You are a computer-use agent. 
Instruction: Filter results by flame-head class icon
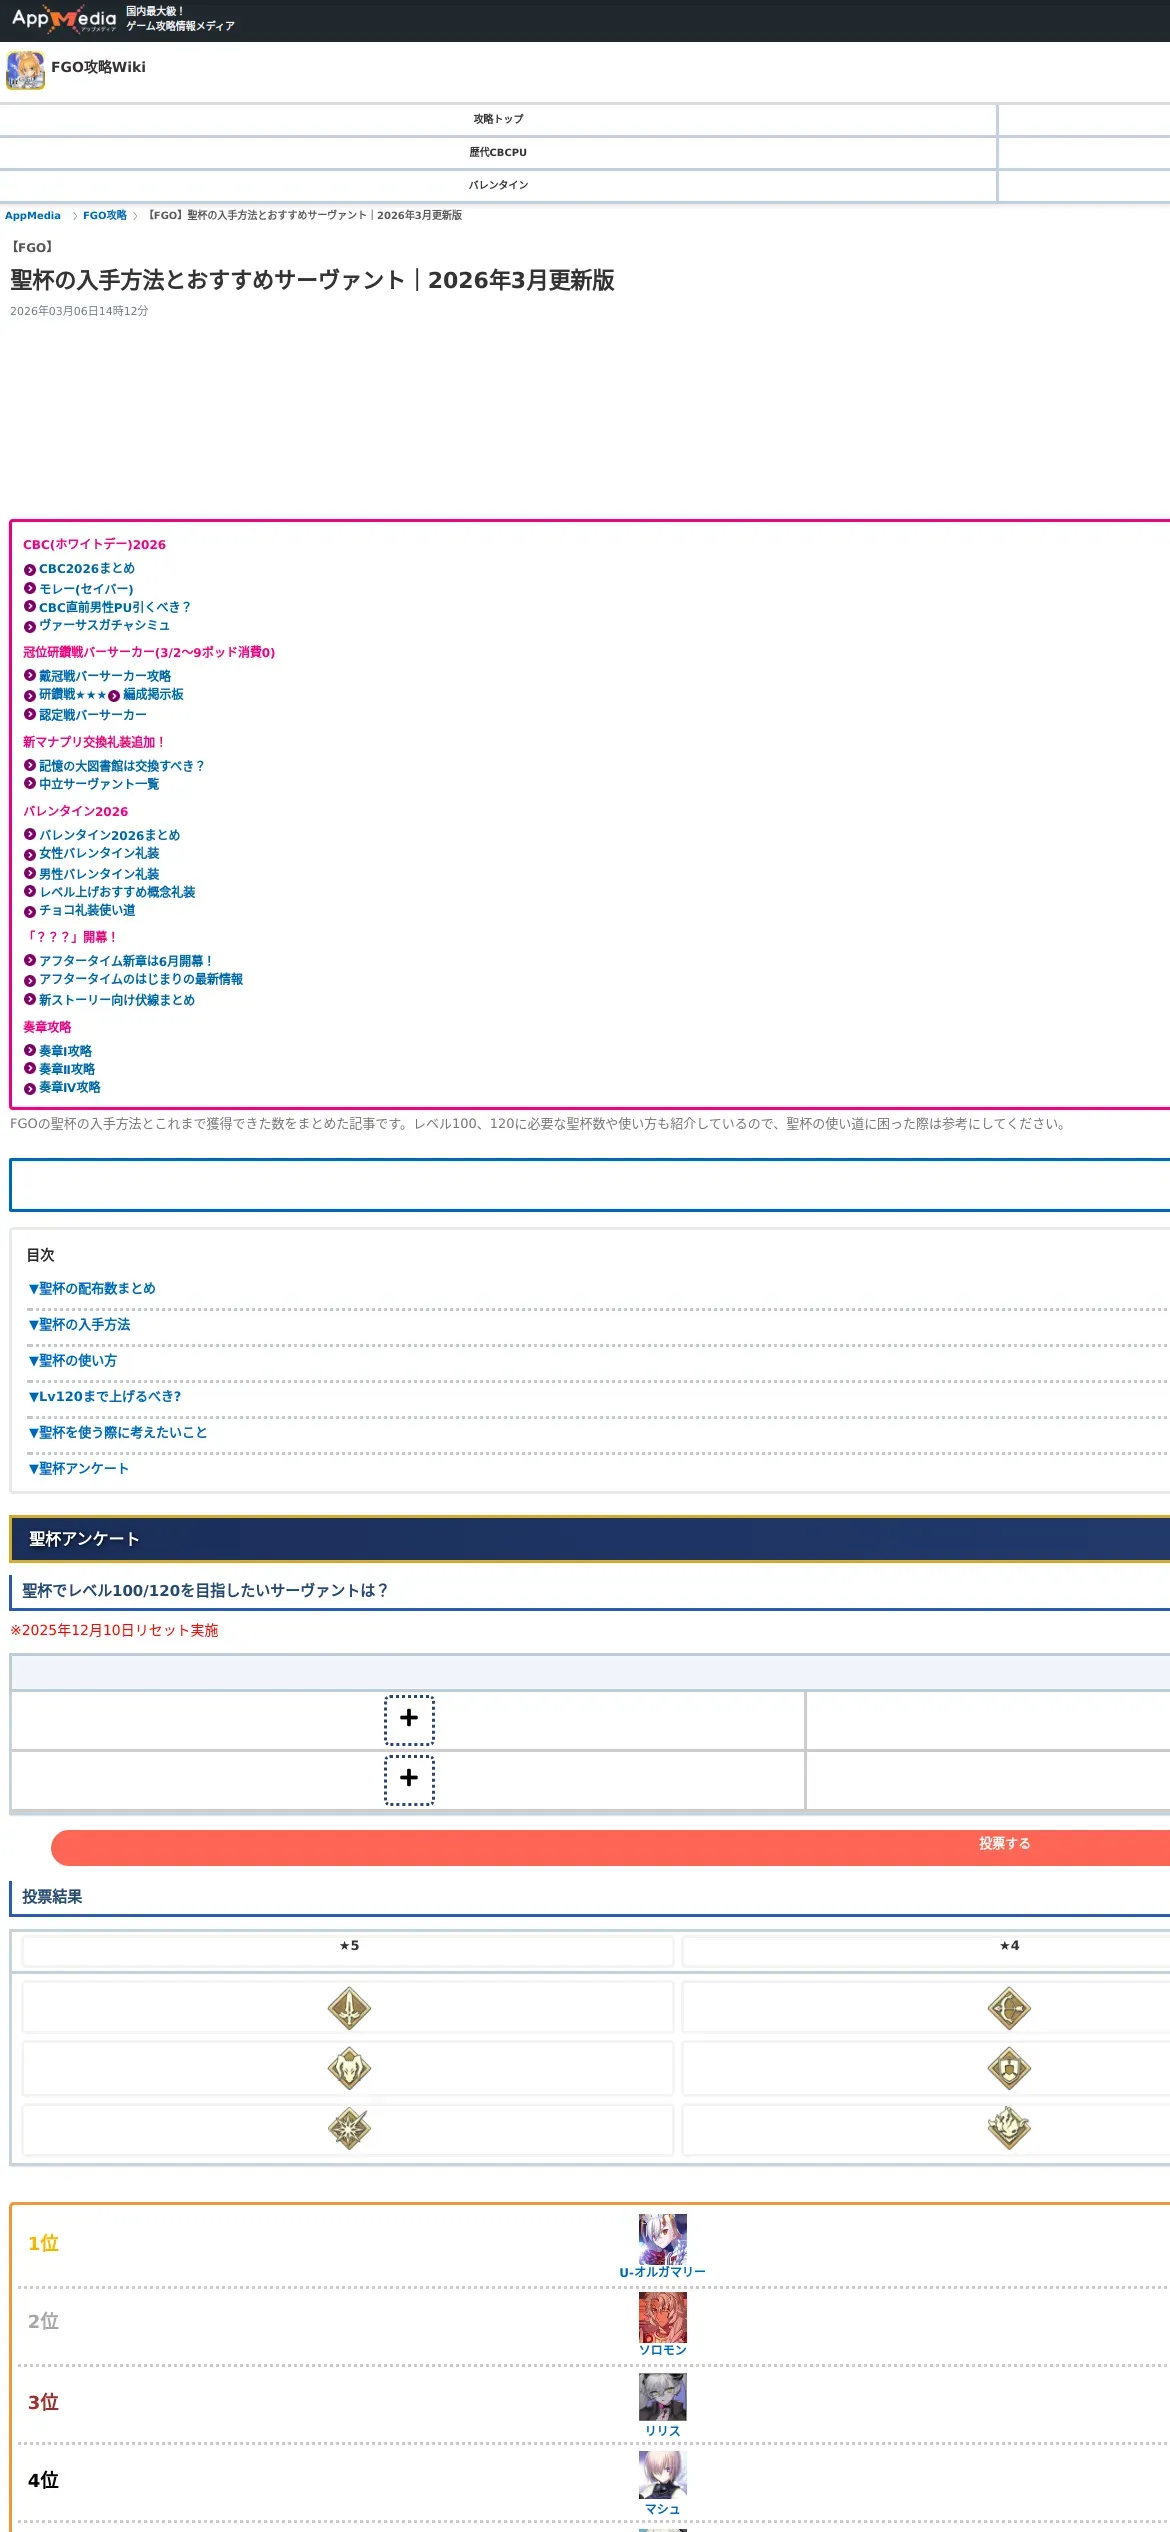click(1009, 2128)
